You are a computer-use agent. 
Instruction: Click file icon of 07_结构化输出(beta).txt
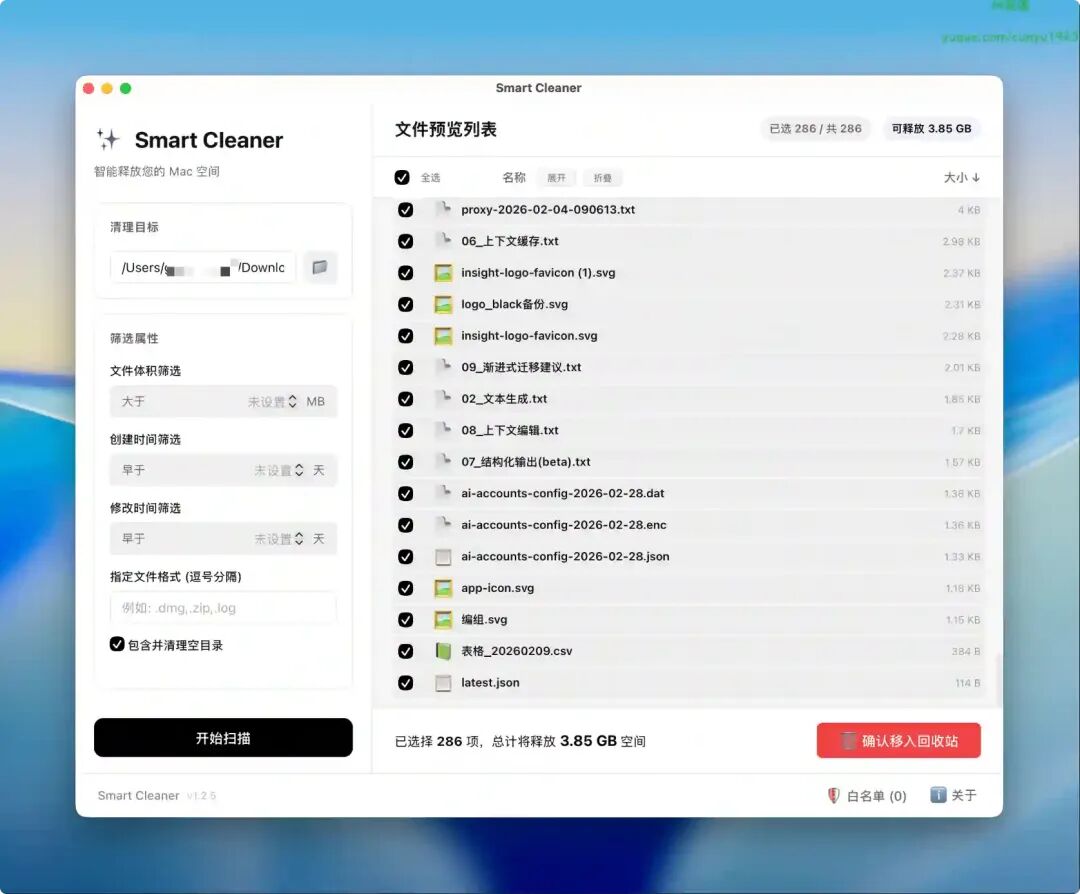click(x=443, y=462)
